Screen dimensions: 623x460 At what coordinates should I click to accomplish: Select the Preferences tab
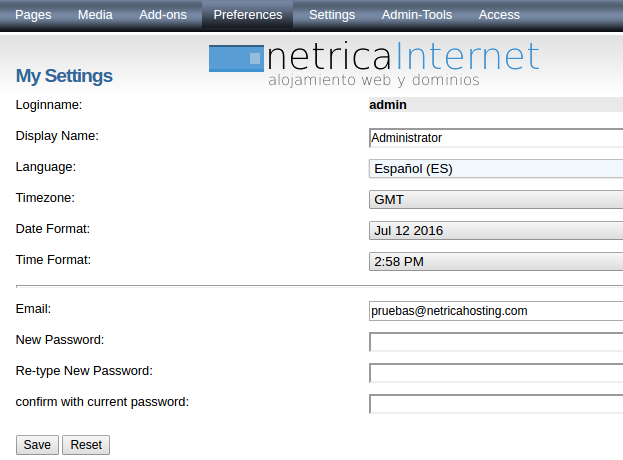tap(248, 15)
